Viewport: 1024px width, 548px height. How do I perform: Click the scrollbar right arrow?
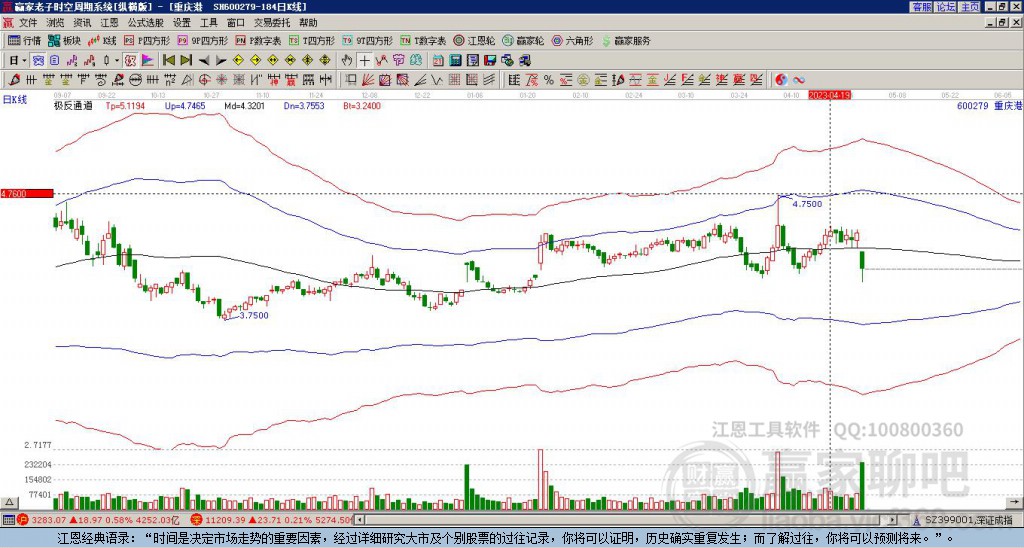[892, 520]
